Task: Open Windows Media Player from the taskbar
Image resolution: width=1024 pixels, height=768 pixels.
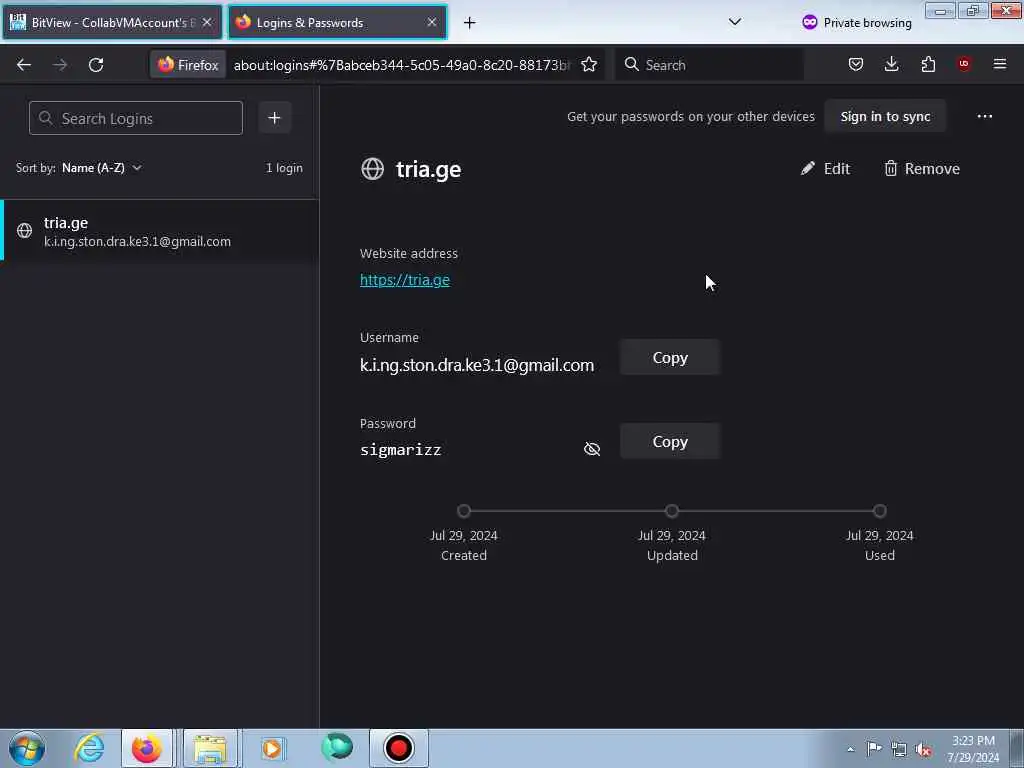Action: click(272, 748)
